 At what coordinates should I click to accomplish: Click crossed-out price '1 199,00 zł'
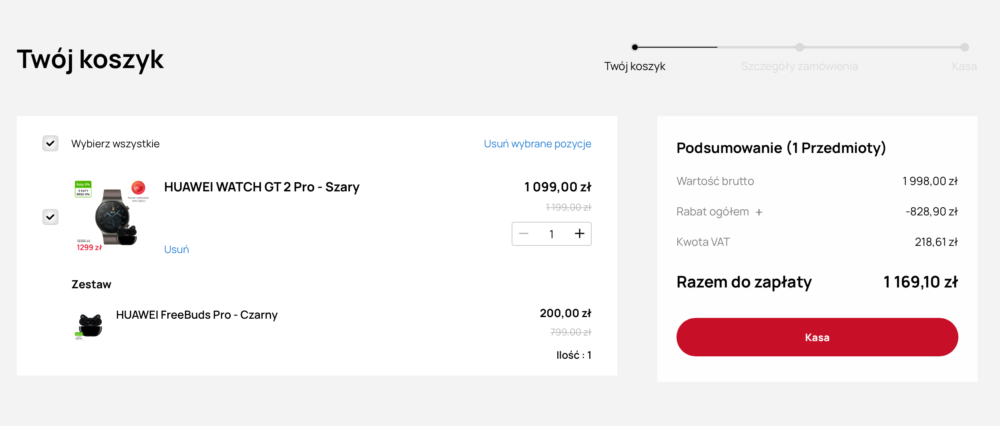(x=568, y=207)
